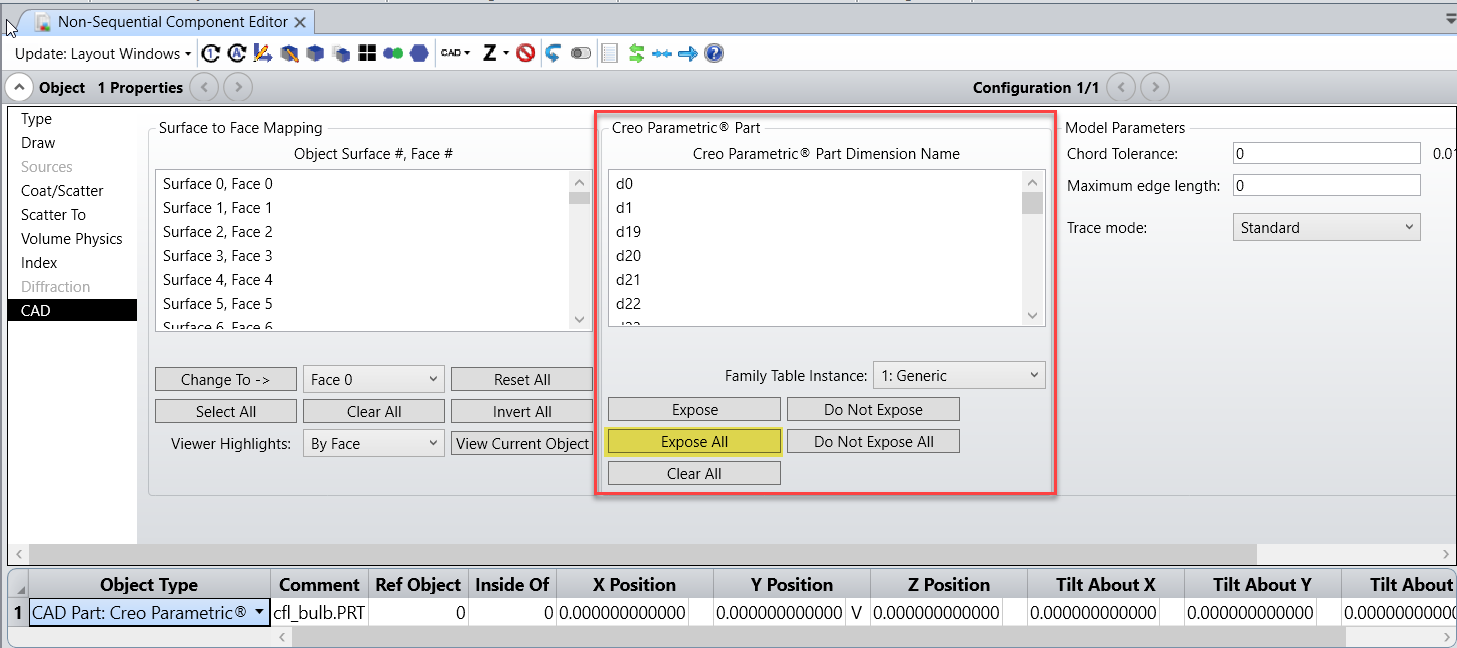The height and width of the screenshot is (648, 1457).
Task: Click the Invert All button
Action: click(522, 412)
